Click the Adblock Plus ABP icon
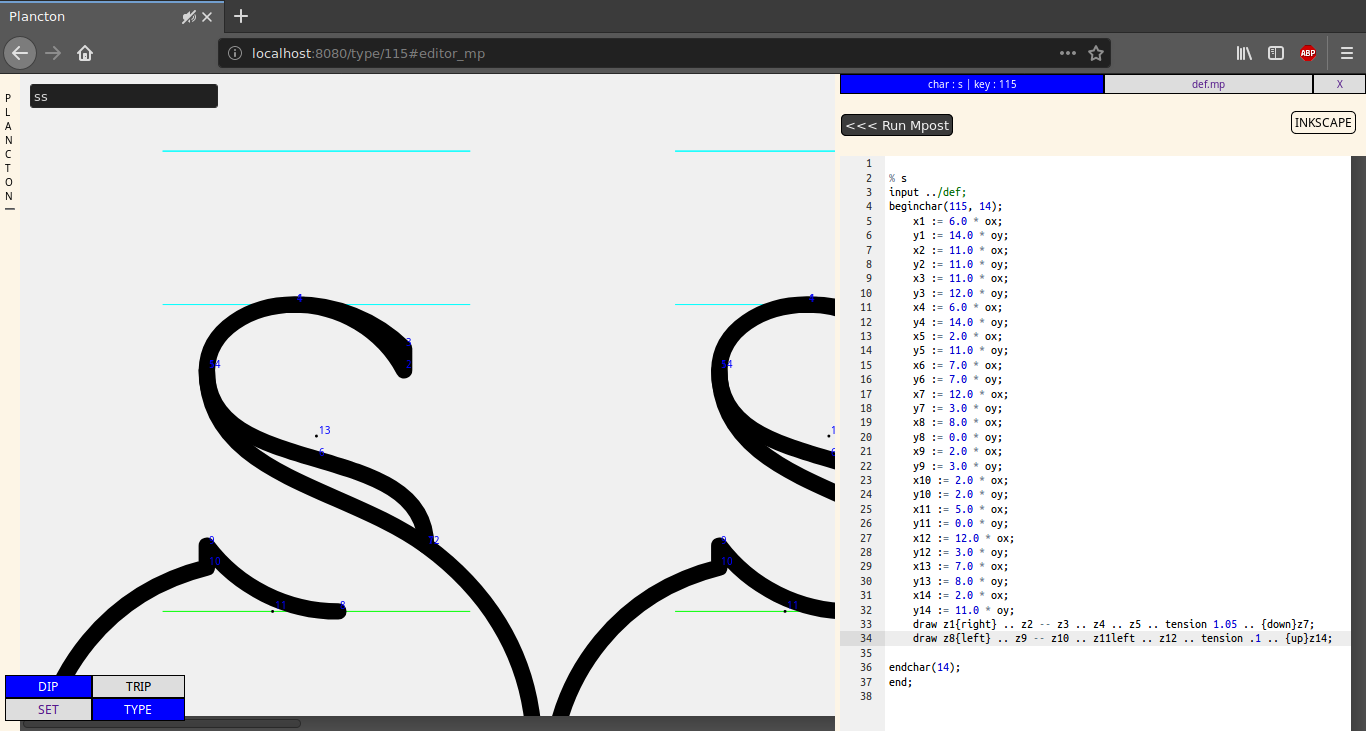Viewport: 1366px width, 731px height. (x=1308, y=53)
